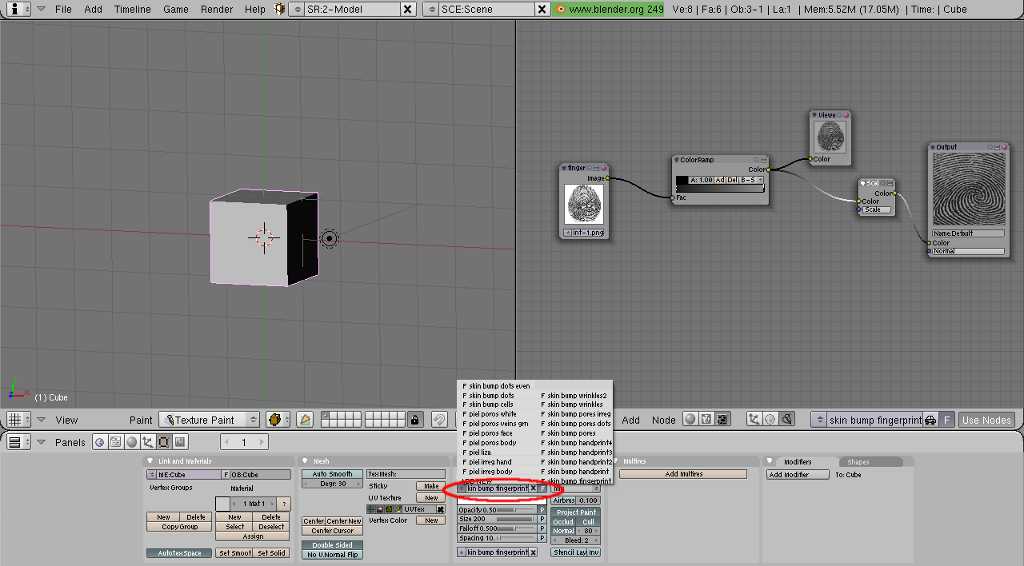Open the SCE:Scene selector dropdown

click(x=431, y=9)
